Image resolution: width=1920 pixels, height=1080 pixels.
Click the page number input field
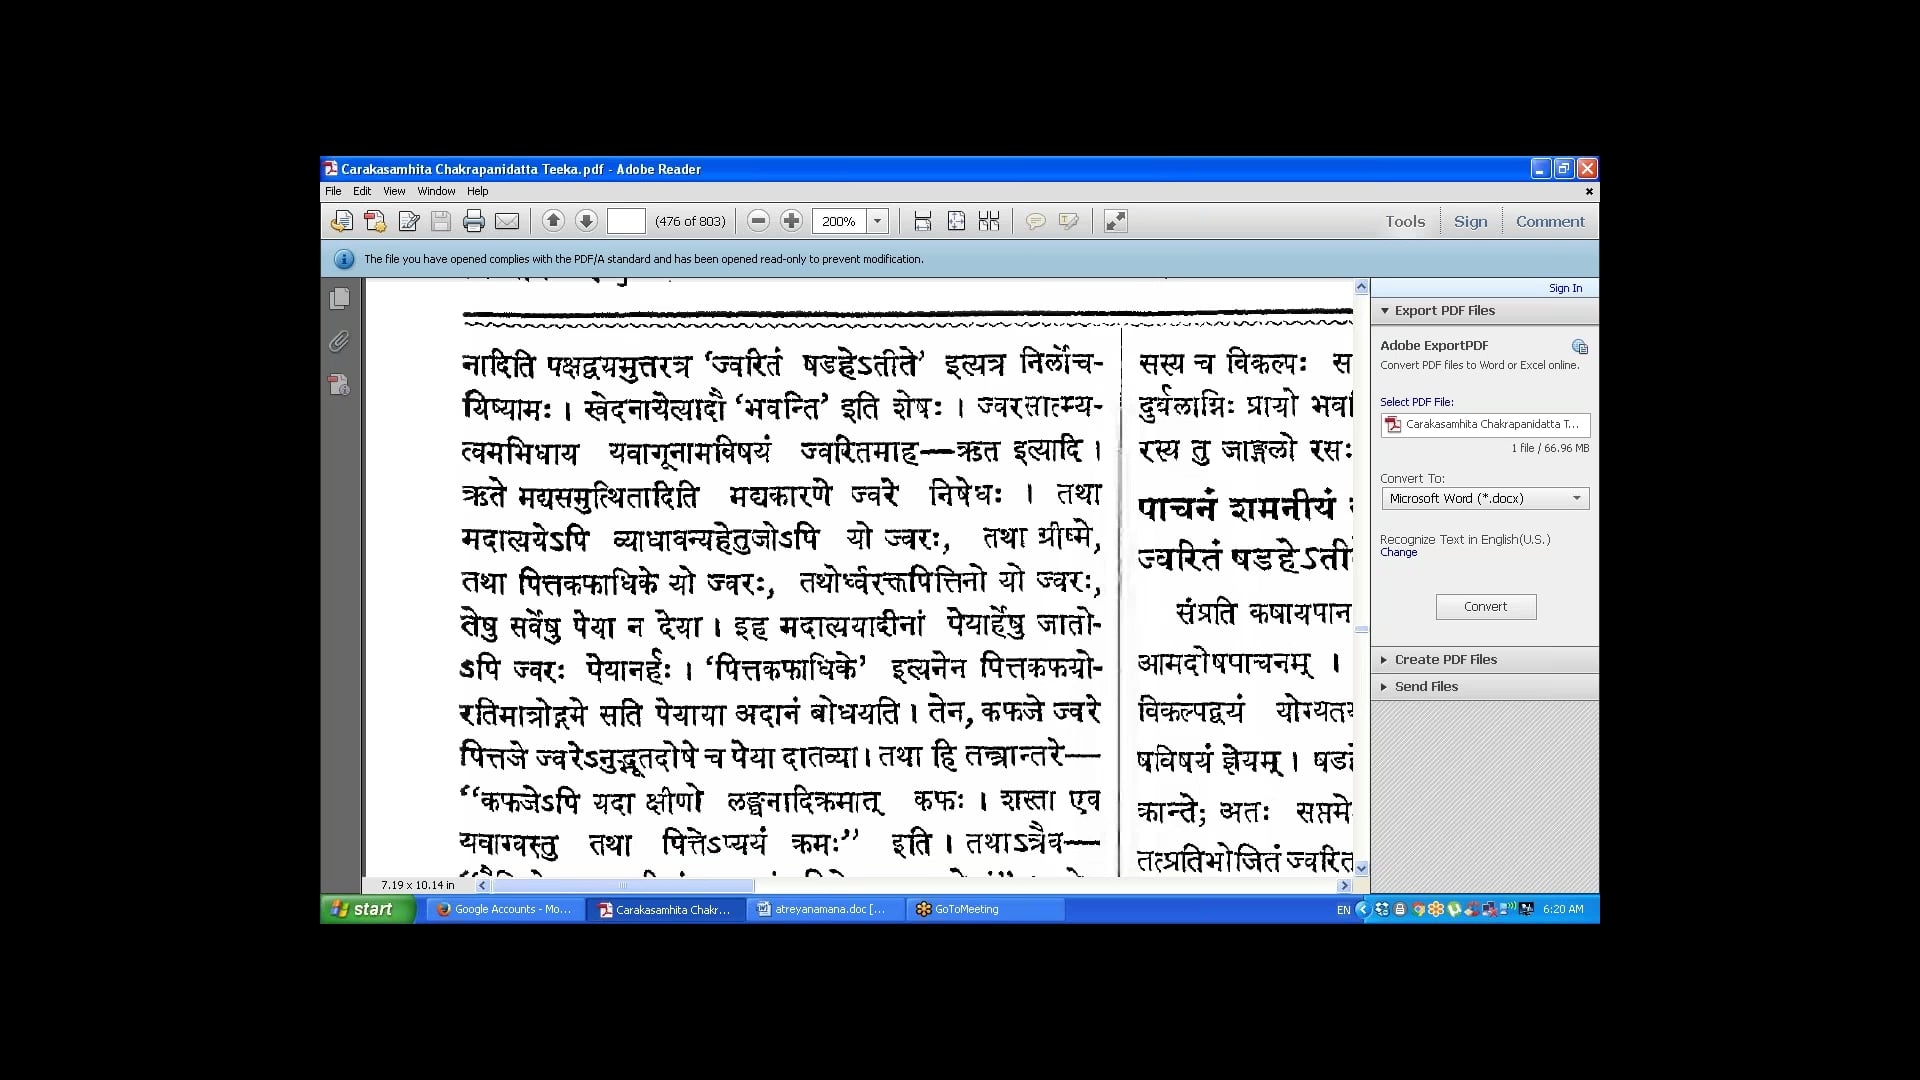point(626,221)
